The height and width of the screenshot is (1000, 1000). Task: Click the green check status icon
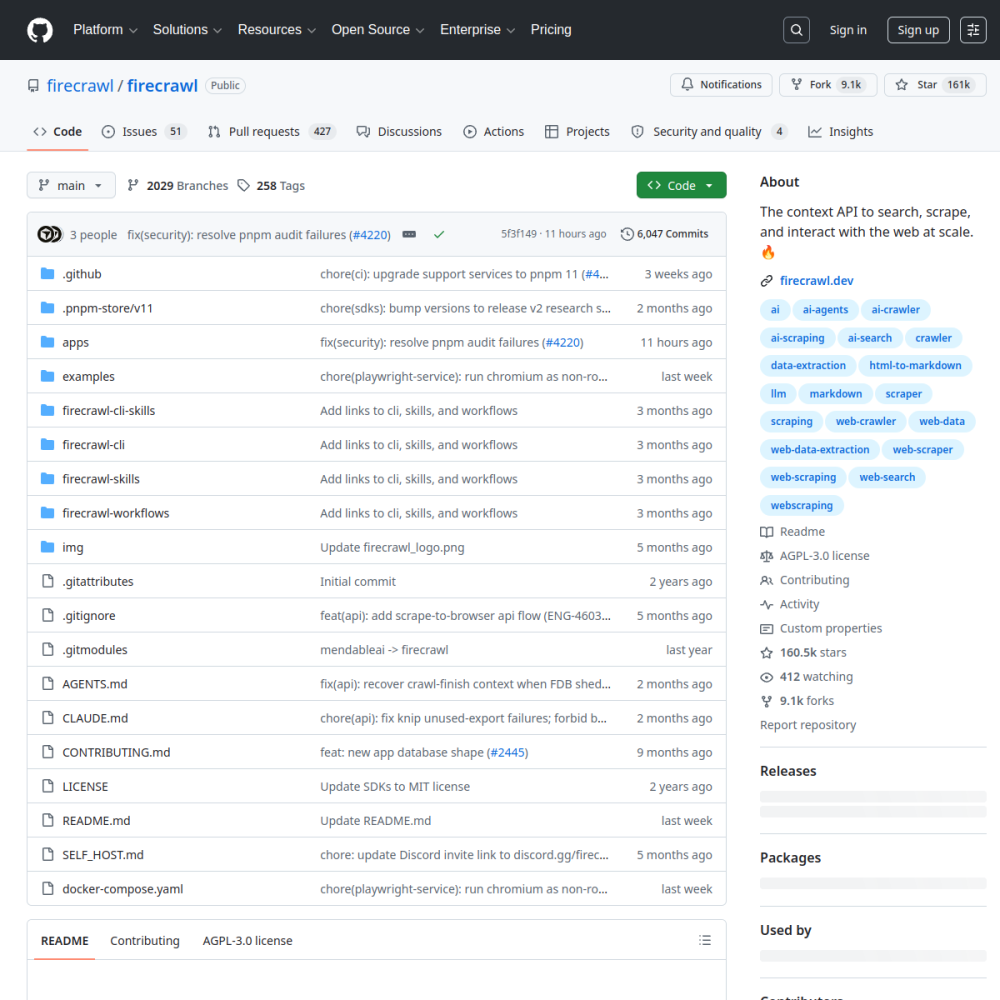pos(439,234)
